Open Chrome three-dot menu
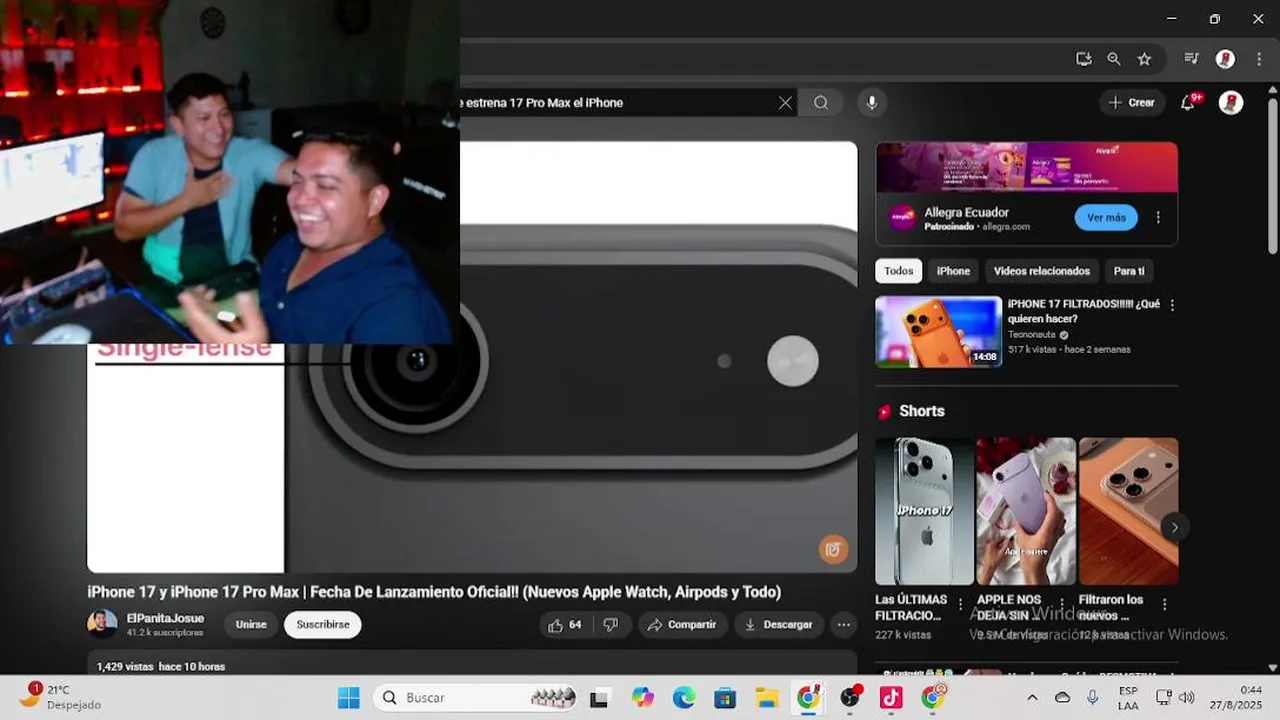Screen dimensions: 1280x720 coord(1259,59)
